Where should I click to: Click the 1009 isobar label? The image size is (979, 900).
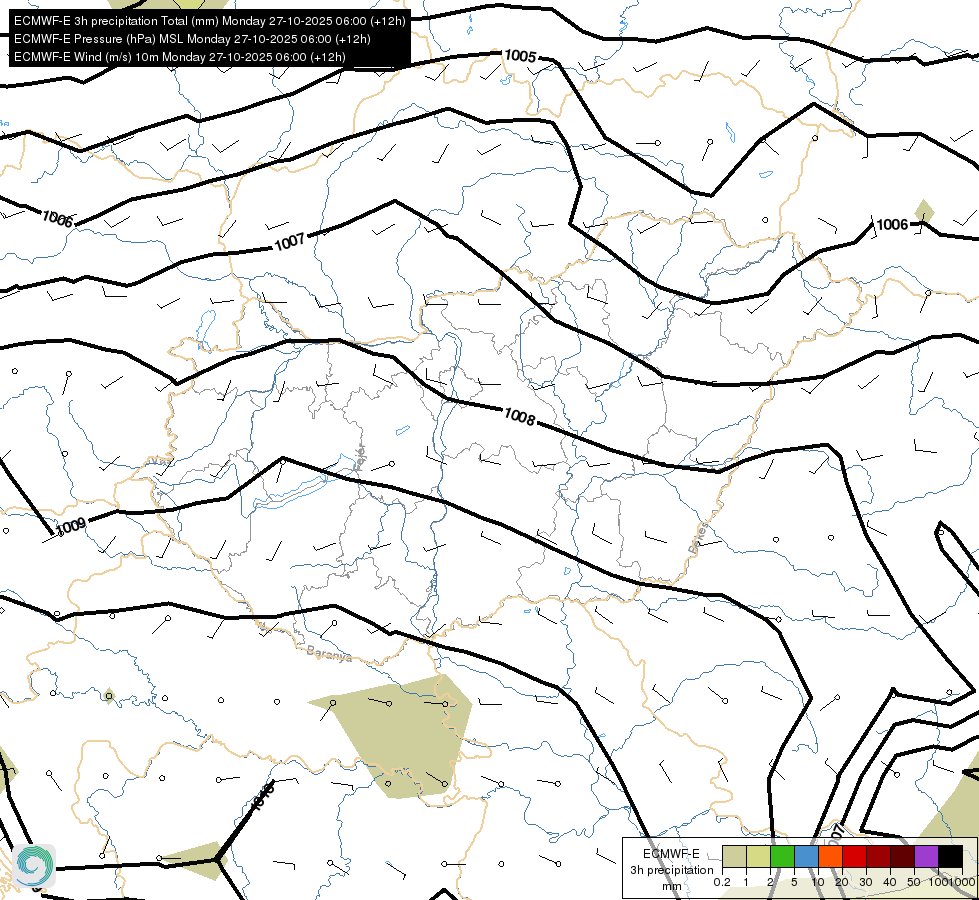tap(71, 527)
